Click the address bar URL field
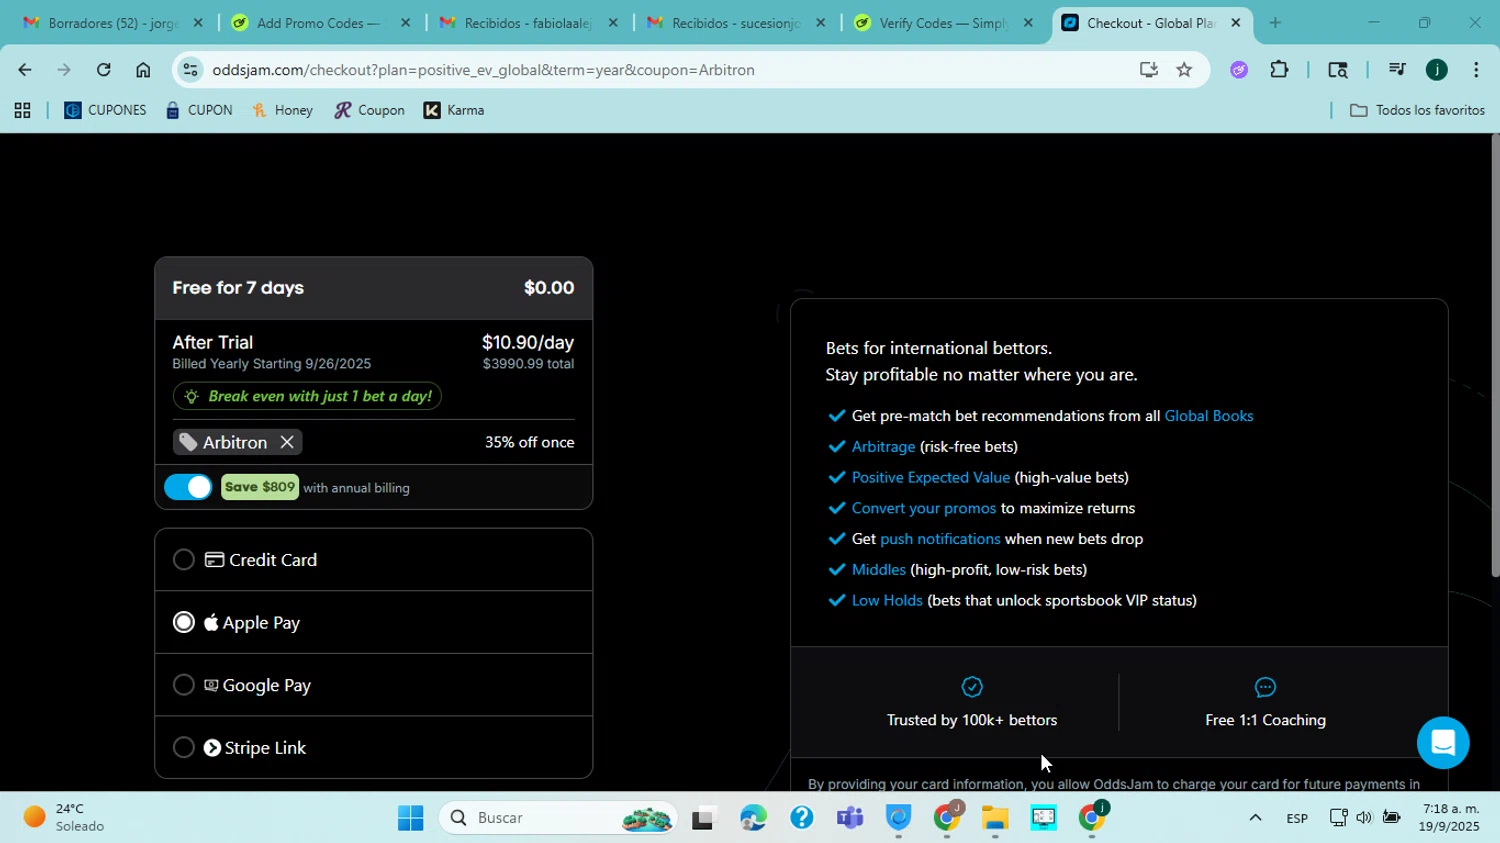The height and width of the screenshot is (843, 1500). click(x=660, y=70)
